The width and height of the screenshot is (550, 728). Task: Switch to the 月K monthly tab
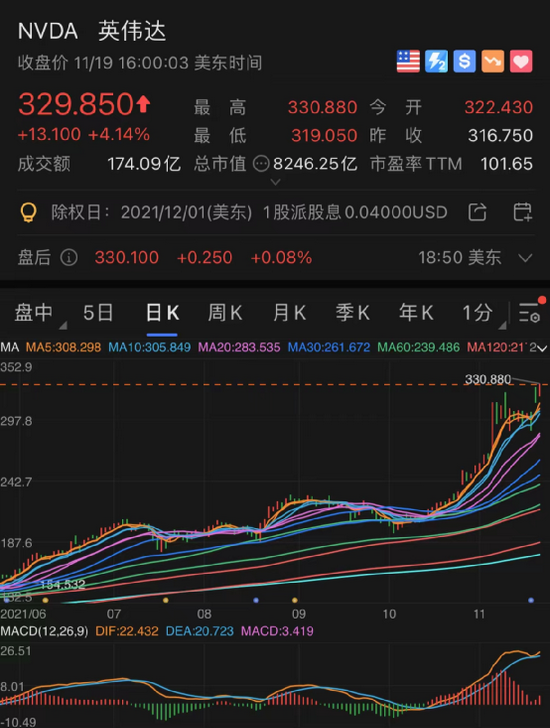click(289, 313)
